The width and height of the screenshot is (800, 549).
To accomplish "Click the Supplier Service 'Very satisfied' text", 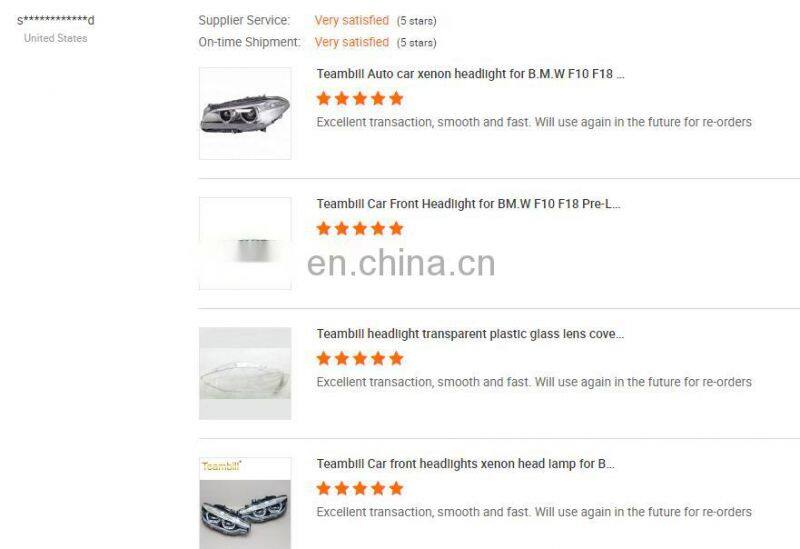I will pyautogui.click(x=352, y=20).
